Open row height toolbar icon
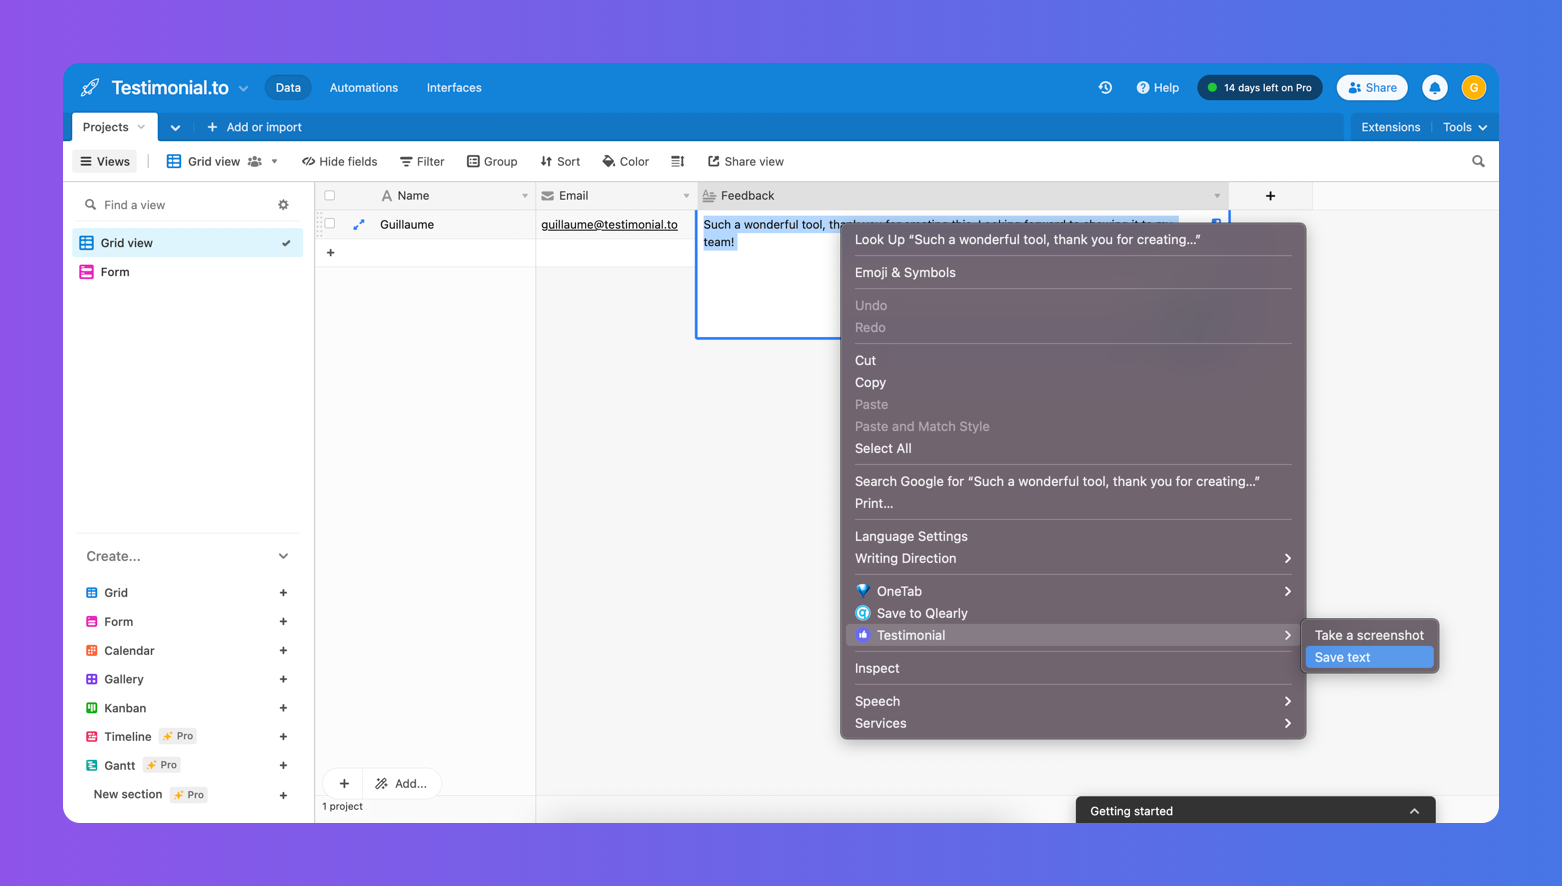The image size is (1562, 886). click(677, 161)
